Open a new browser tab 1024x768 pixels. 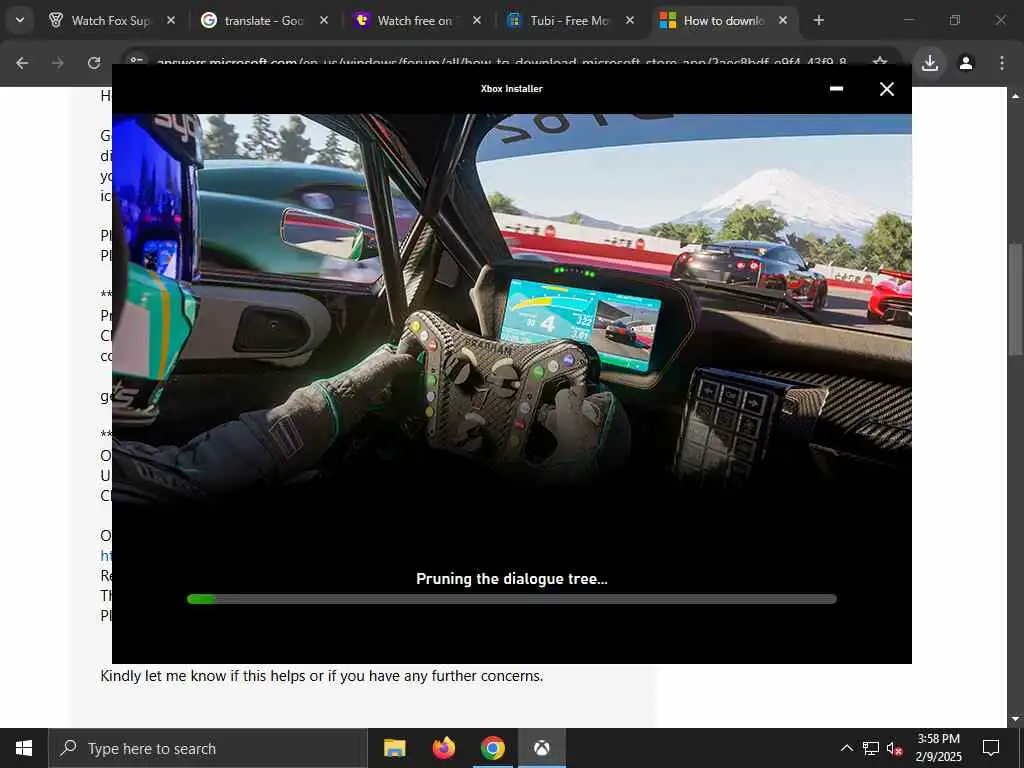[x=818, y=21]
